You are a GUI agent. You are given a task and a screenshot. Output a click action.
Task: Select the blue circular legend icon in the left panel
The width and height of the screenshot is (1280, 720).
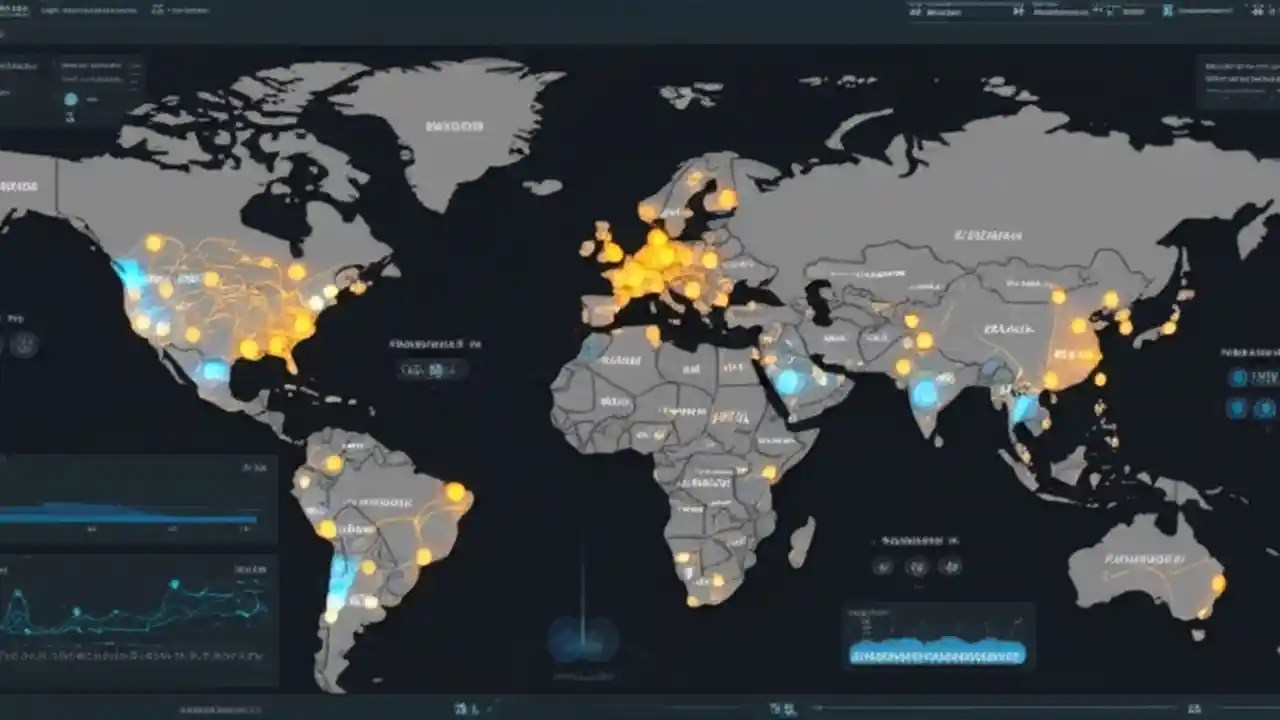tap(70, 99)
